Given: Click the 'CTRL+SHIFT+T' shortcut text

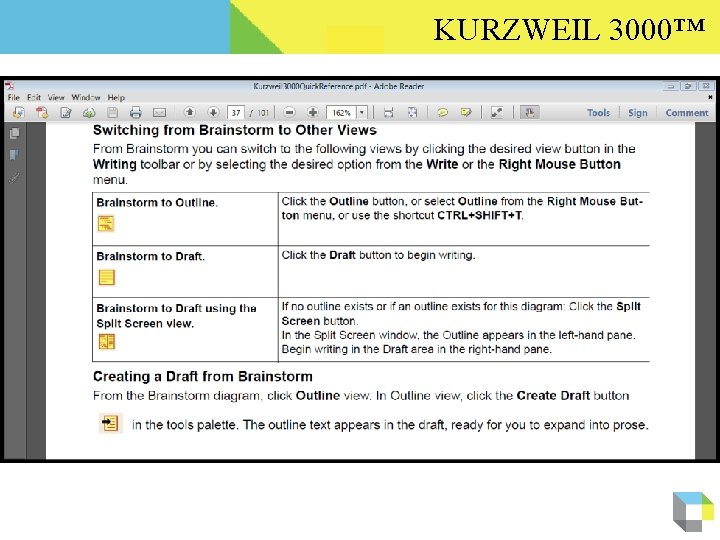Looking at the screenshot, I should point(479,215).
